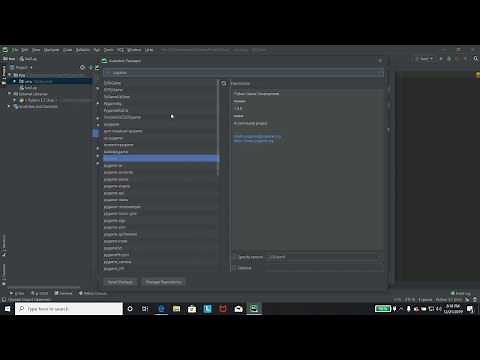The width and height of the screenshot is (480, 360).
Task: Enable the Options checkbox
Action: [235, 268]
